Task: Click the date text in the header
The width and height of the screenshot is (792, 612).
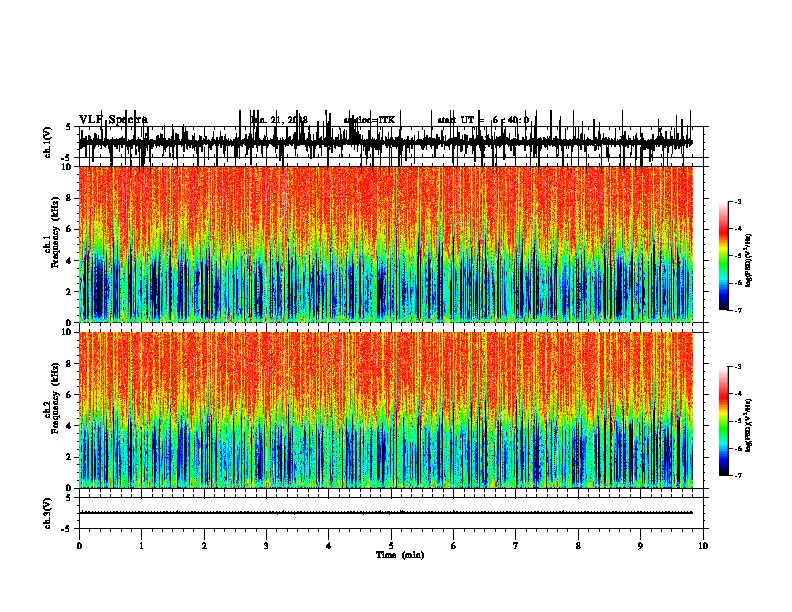Action: pos(279,120)
